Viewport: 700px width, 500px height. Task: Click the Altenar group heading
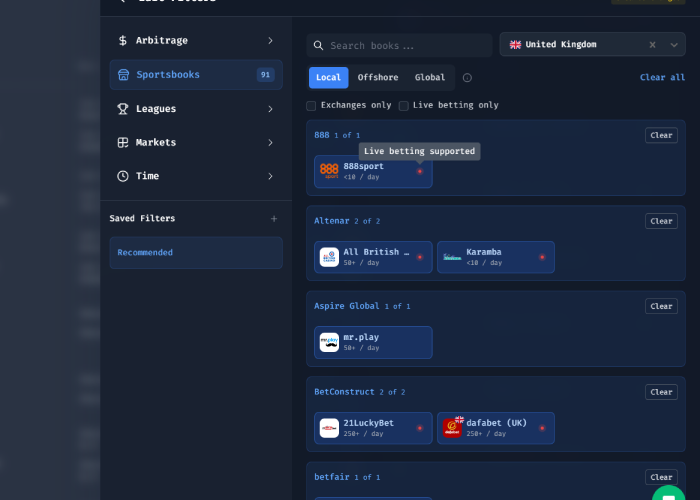click(x=332, y=221)
